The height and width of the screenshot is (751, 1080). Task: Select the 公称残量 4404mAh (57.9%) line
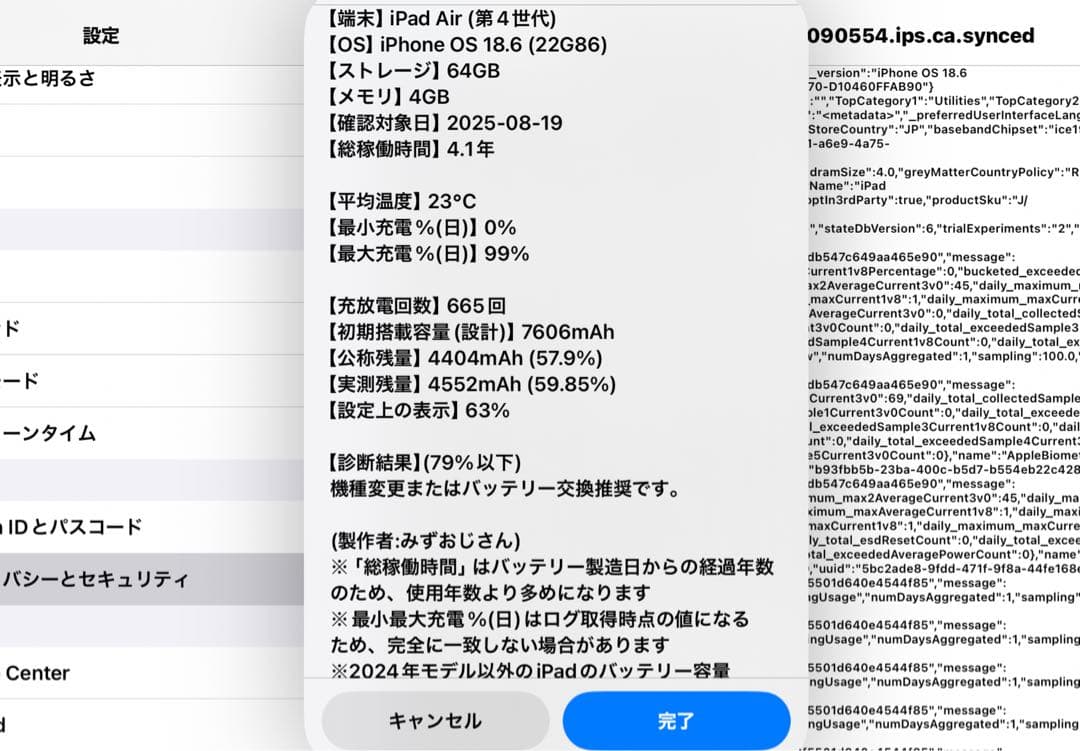465,359
